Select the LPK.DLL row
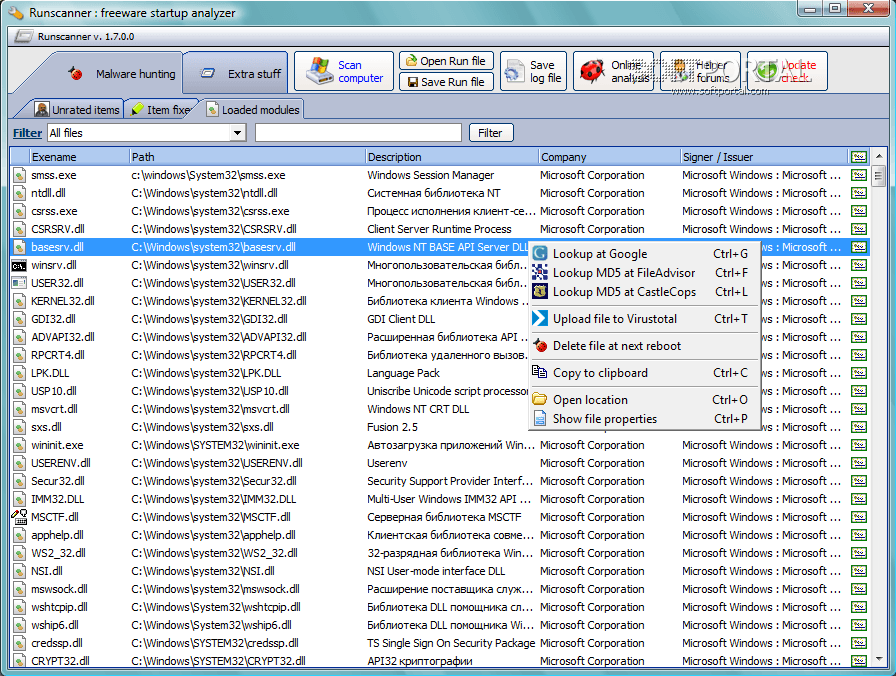 (440, 373)
